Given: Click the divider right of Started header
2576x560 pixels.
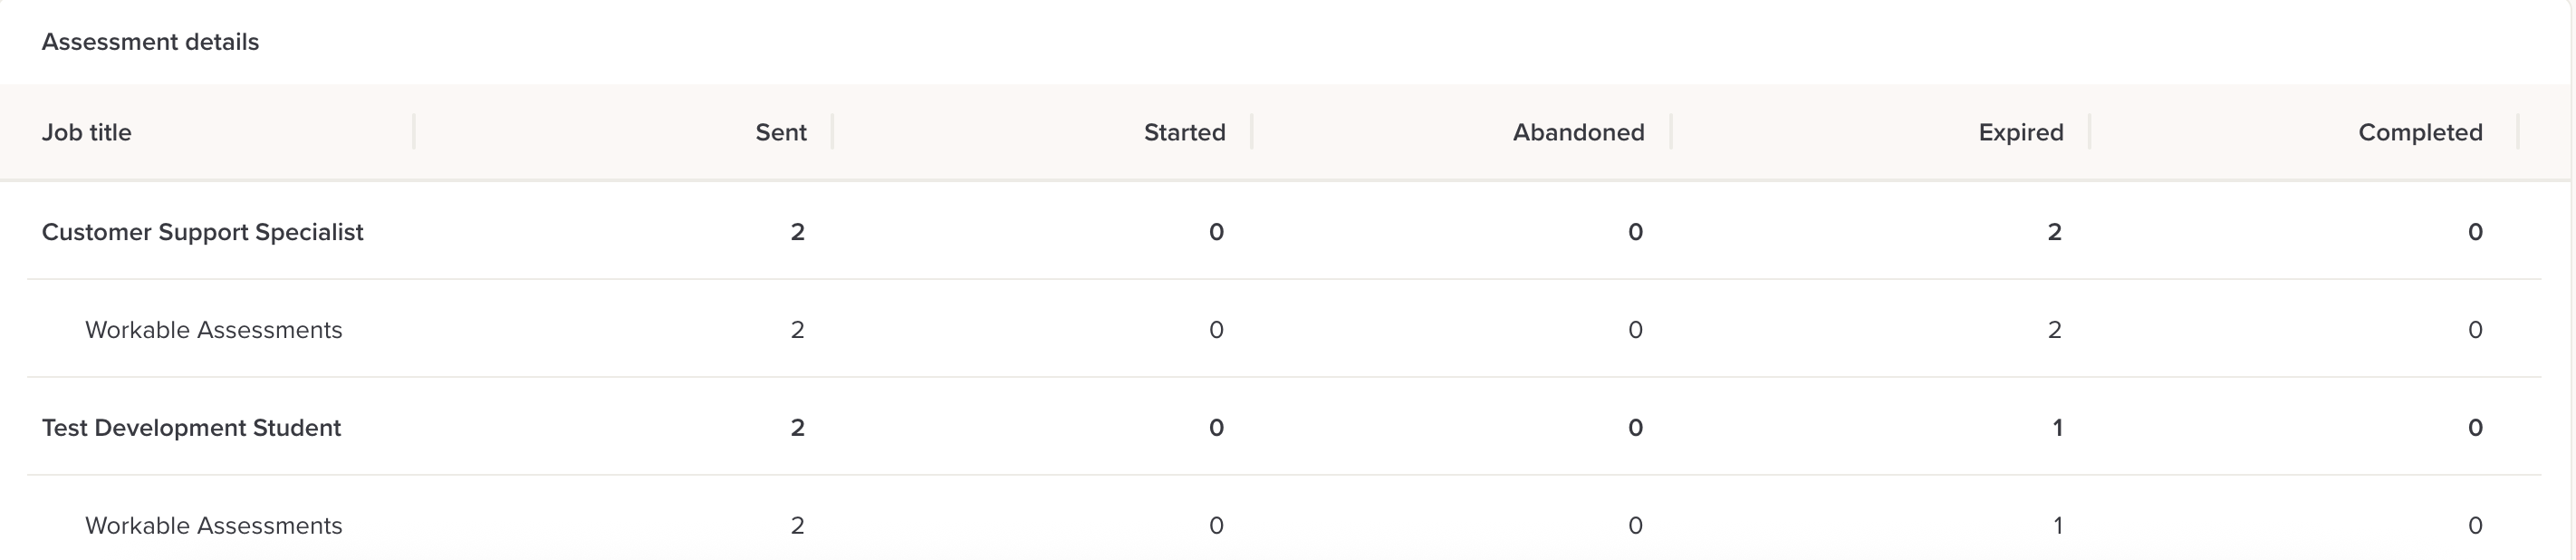Looking at the screenshot, I should click(x=1252, y=132).
